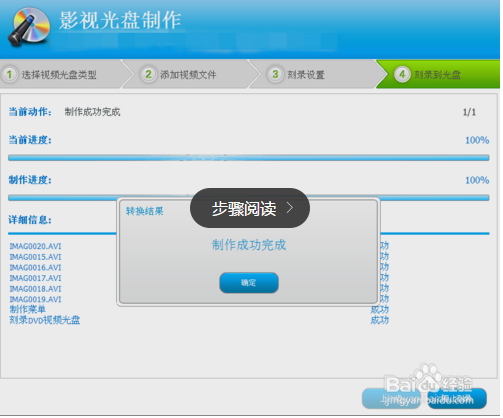Click the 制作进度 progress bar
Image resolution: width=503 pixels, height=418 pixels.
click(250, 198)
